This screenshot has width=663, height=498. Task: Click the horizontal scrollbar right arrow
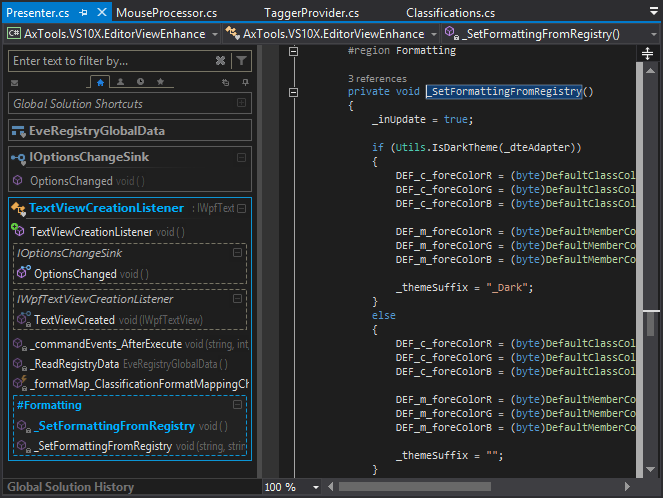pyautogui.click(x=627, y=487)
